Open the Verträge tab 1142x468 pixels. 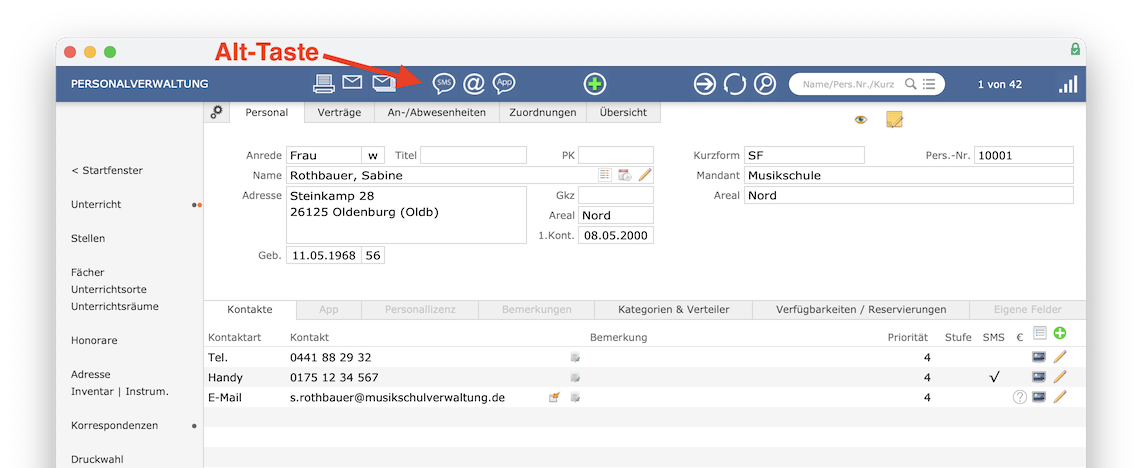tap(339, 112)
